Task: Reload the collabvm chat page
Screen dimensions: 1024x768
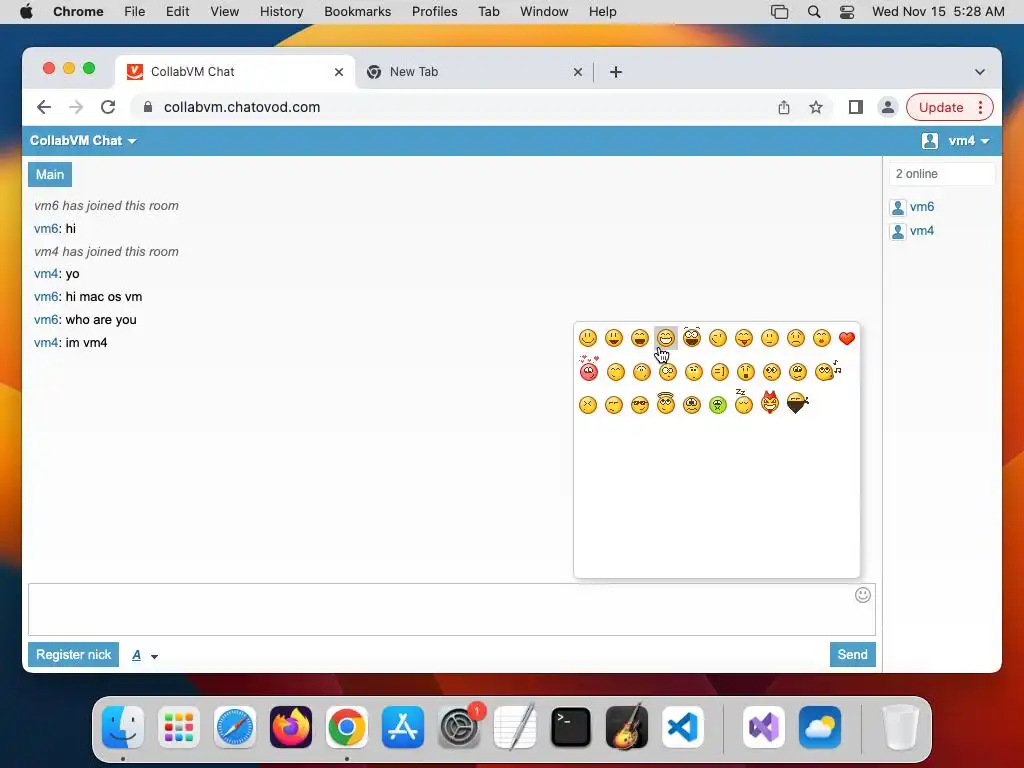Action: tap(108, 107)
